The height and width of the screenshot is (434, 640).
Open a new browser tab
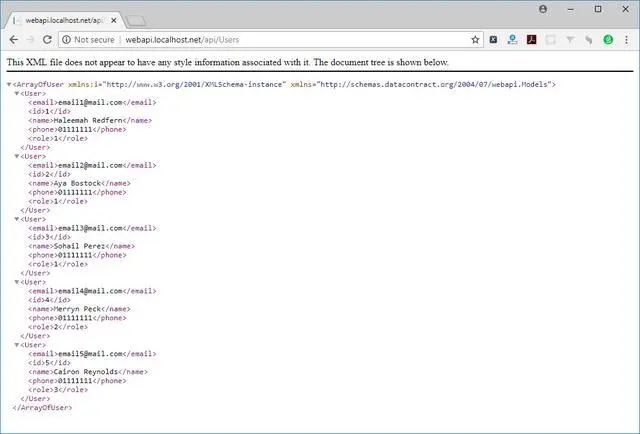click(x=136, y=18)
